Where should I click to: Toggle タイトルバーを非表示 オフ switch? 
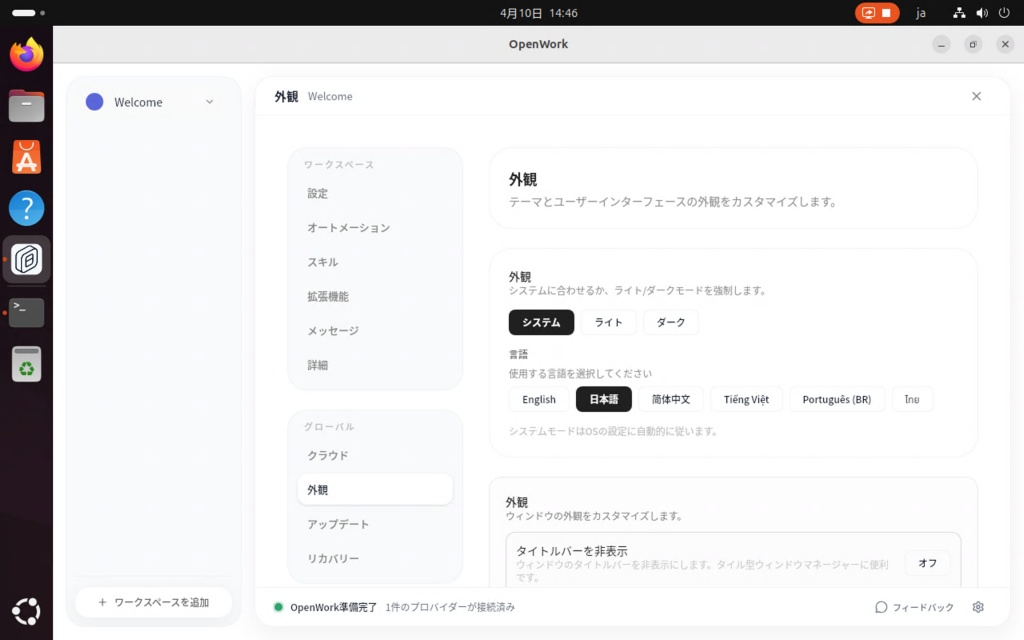927,563
